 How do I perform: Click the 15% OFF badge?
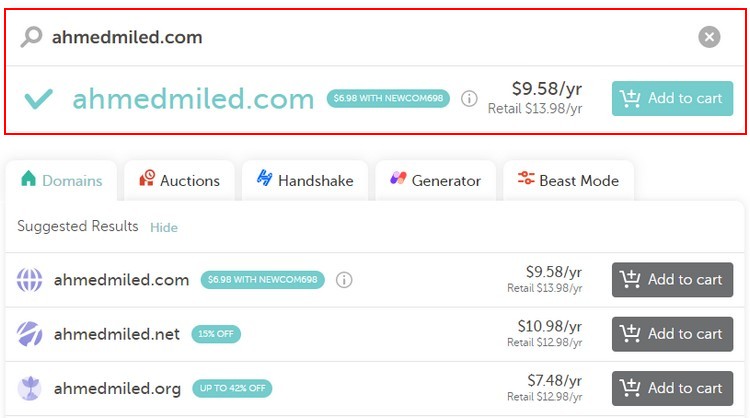[216, 334]
